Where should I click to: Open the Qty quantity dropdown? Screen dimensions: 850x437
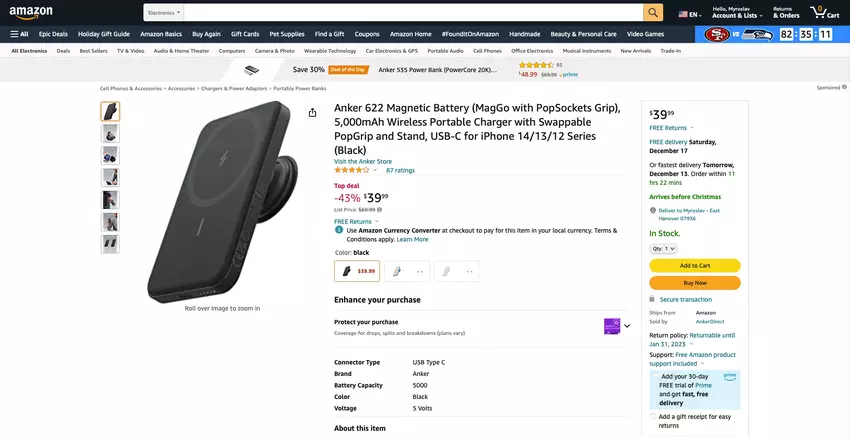[664, 248]
